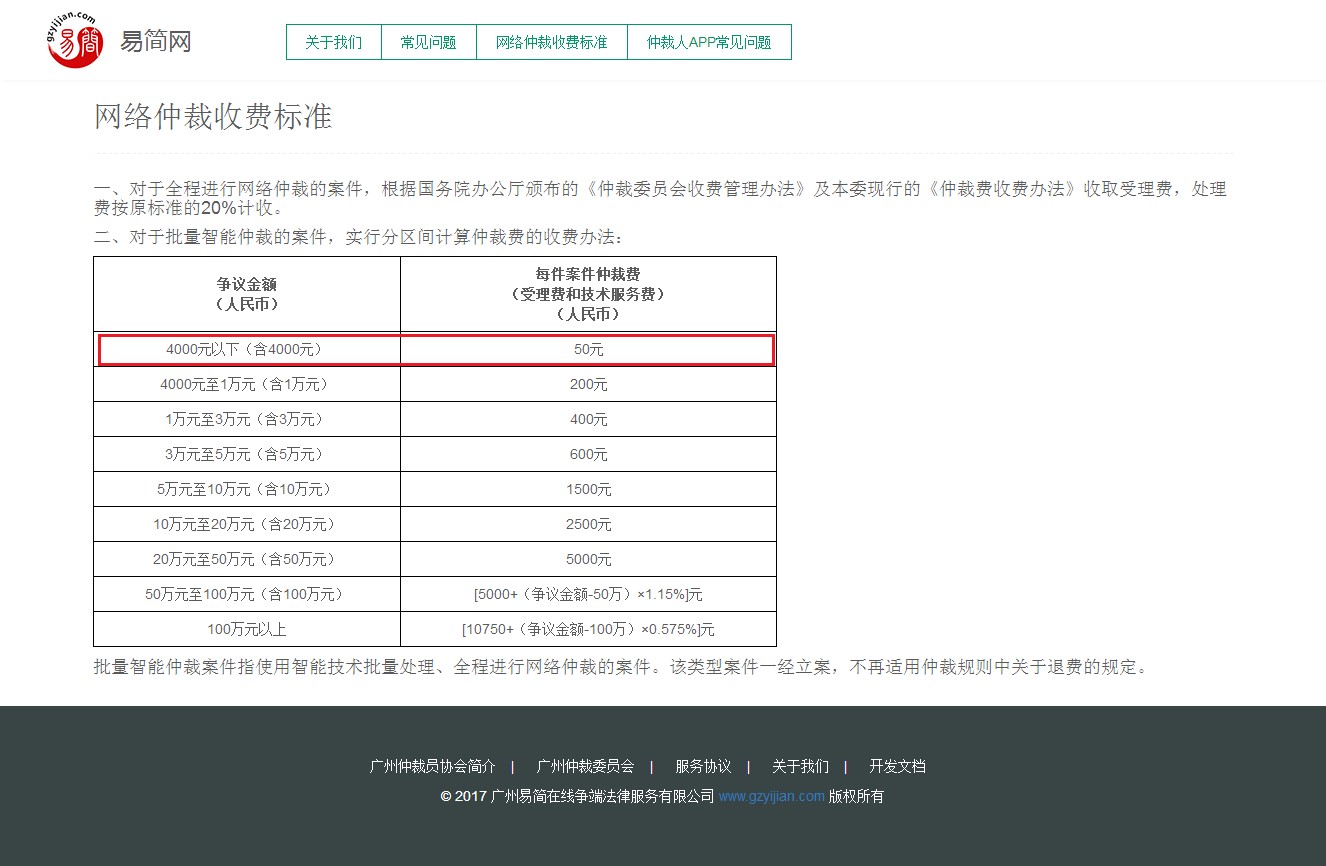Select the 5000元 fee cell

[588, 560]
